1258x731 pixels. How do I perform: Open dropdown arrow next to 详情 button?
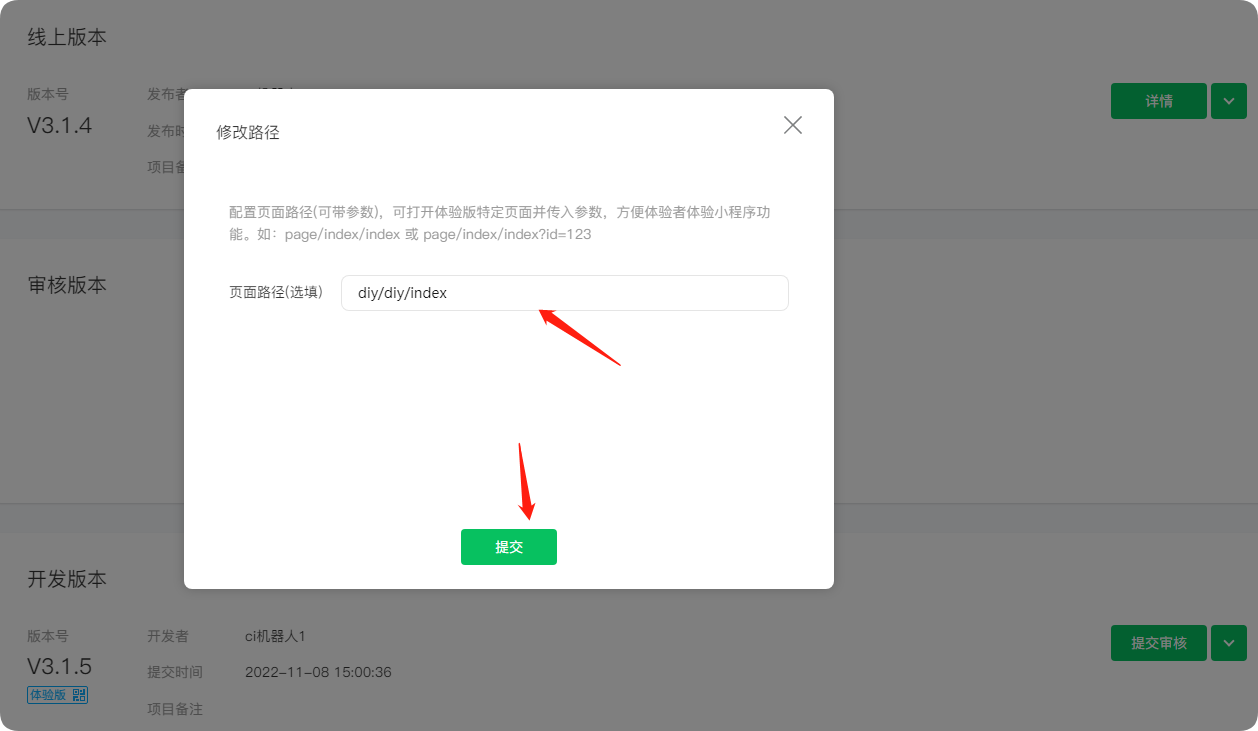1229,101
